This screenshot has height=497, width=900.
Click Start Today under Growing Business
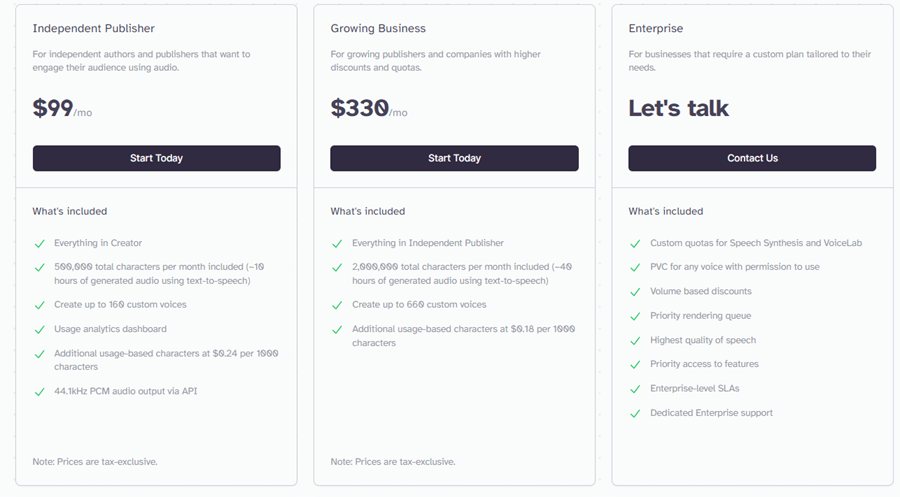pyautogui.click(x=454, y=158)
